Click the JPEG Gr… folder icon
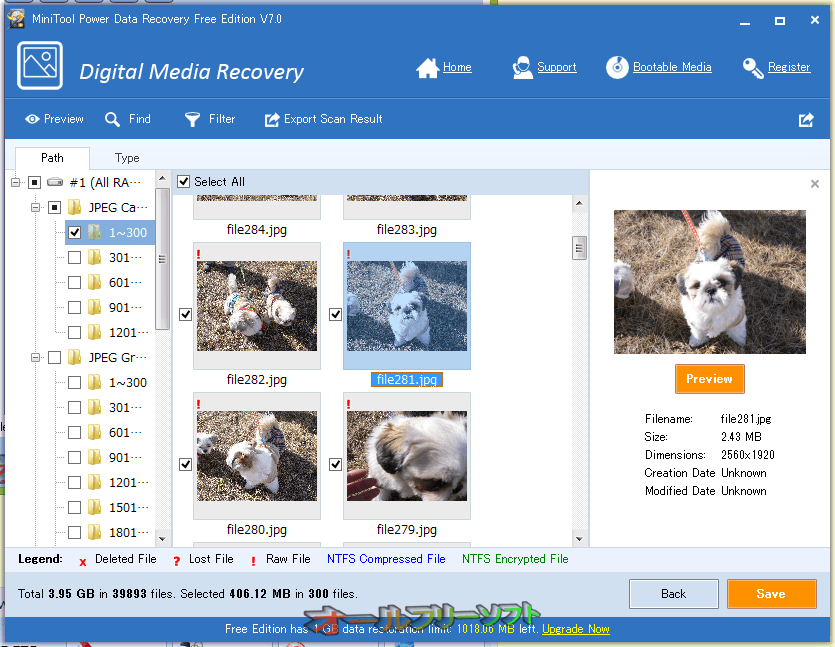Viewport: 835px width, 647px height. pos(75,357)
